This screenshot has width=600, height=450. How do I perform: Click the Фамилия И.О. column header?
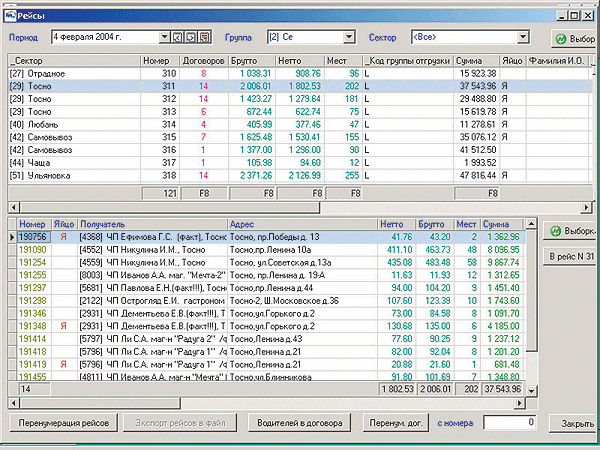point(557,61)
